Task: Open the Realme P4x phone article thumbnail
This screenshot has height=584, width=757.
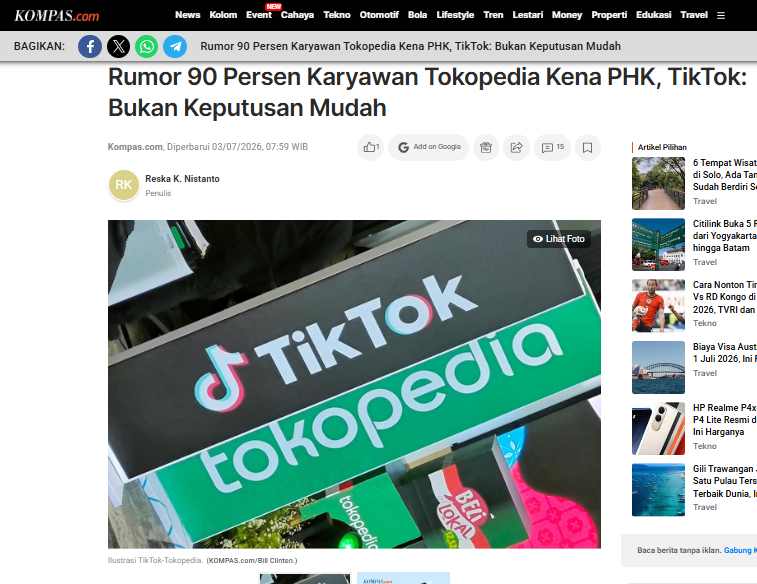Action: pos(659,429)
